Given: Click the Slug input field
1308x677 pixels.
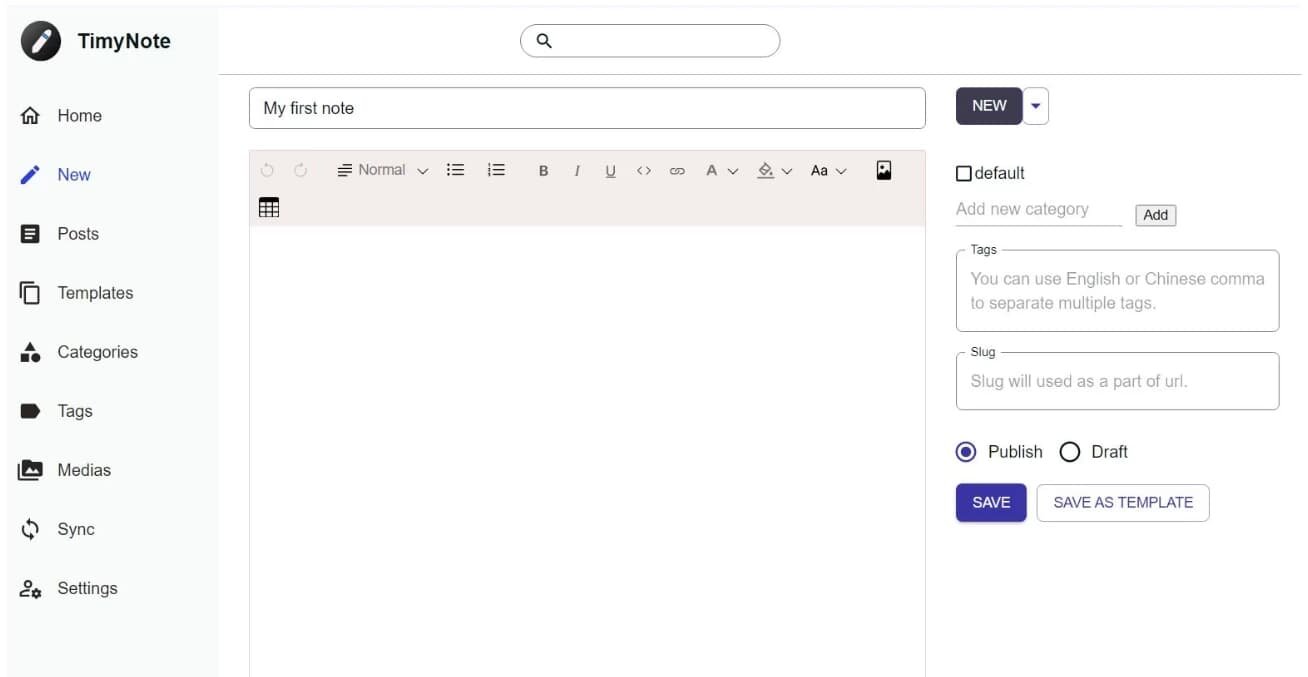Looking at the screenshot, I should coord(1116,381).
